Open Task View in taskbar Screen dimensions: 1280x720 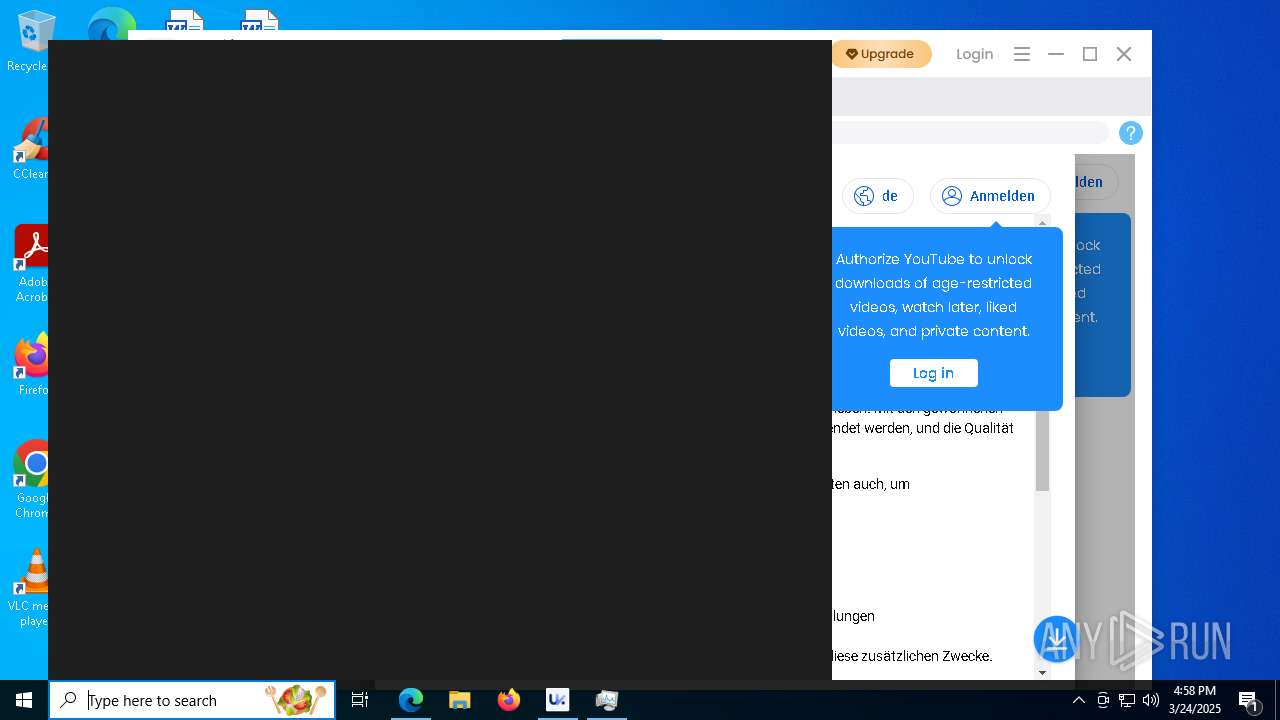point(360,700)
